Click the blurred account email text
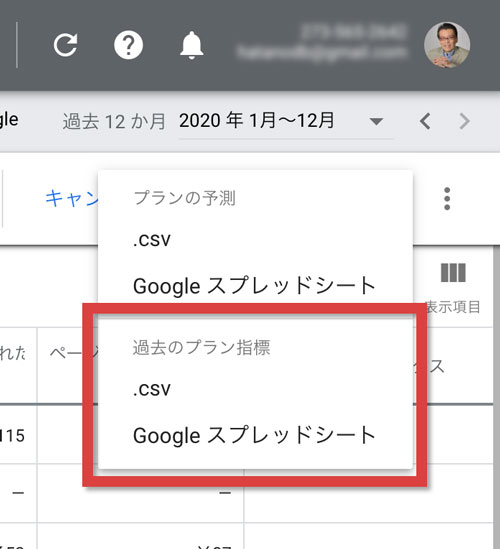The height and width of the screenshot is (549, 500). 321,53
